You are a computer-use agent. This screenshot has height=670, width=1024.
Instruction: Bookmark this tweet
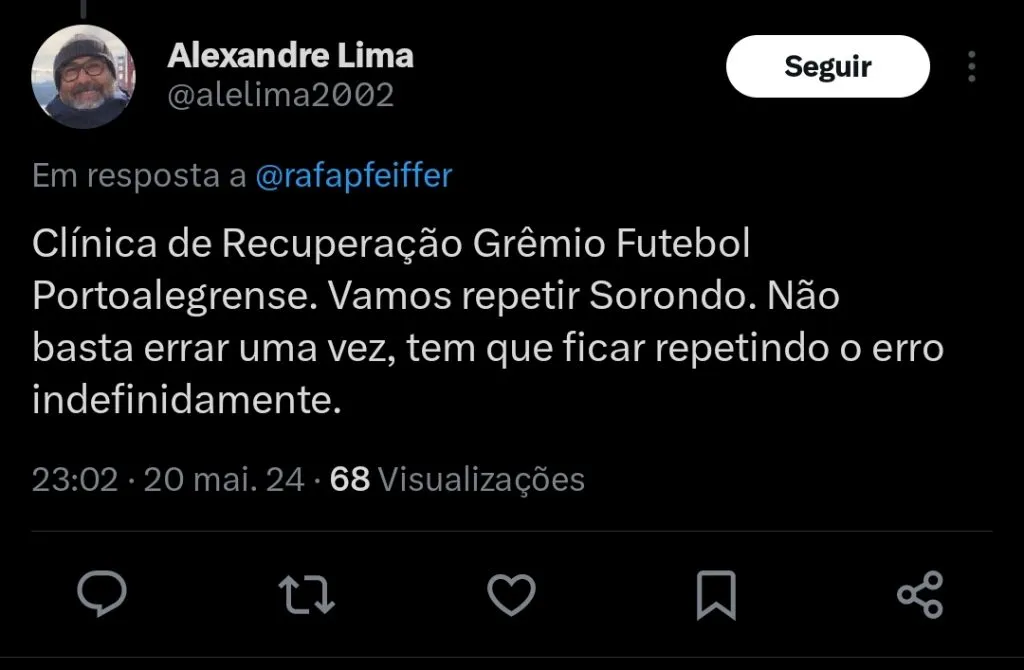[x=715, y=595]
